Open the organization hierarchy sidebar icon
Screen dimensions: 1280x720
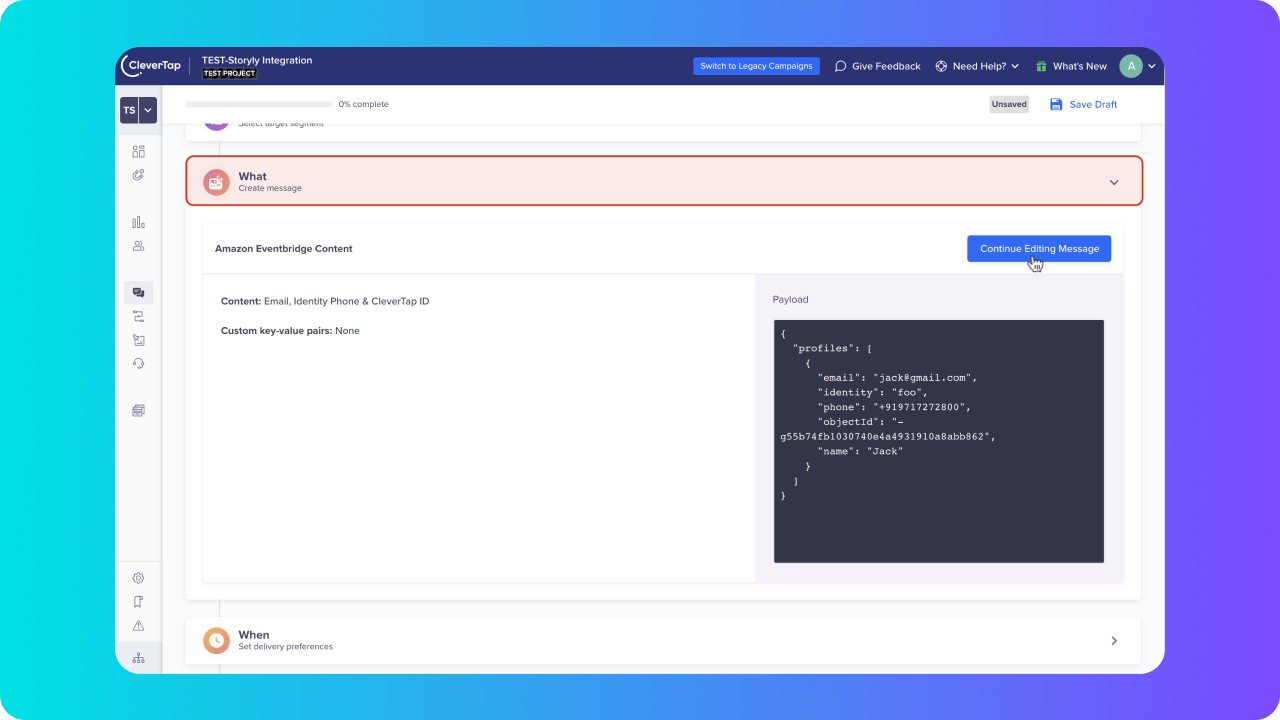[x=138, y=658]
